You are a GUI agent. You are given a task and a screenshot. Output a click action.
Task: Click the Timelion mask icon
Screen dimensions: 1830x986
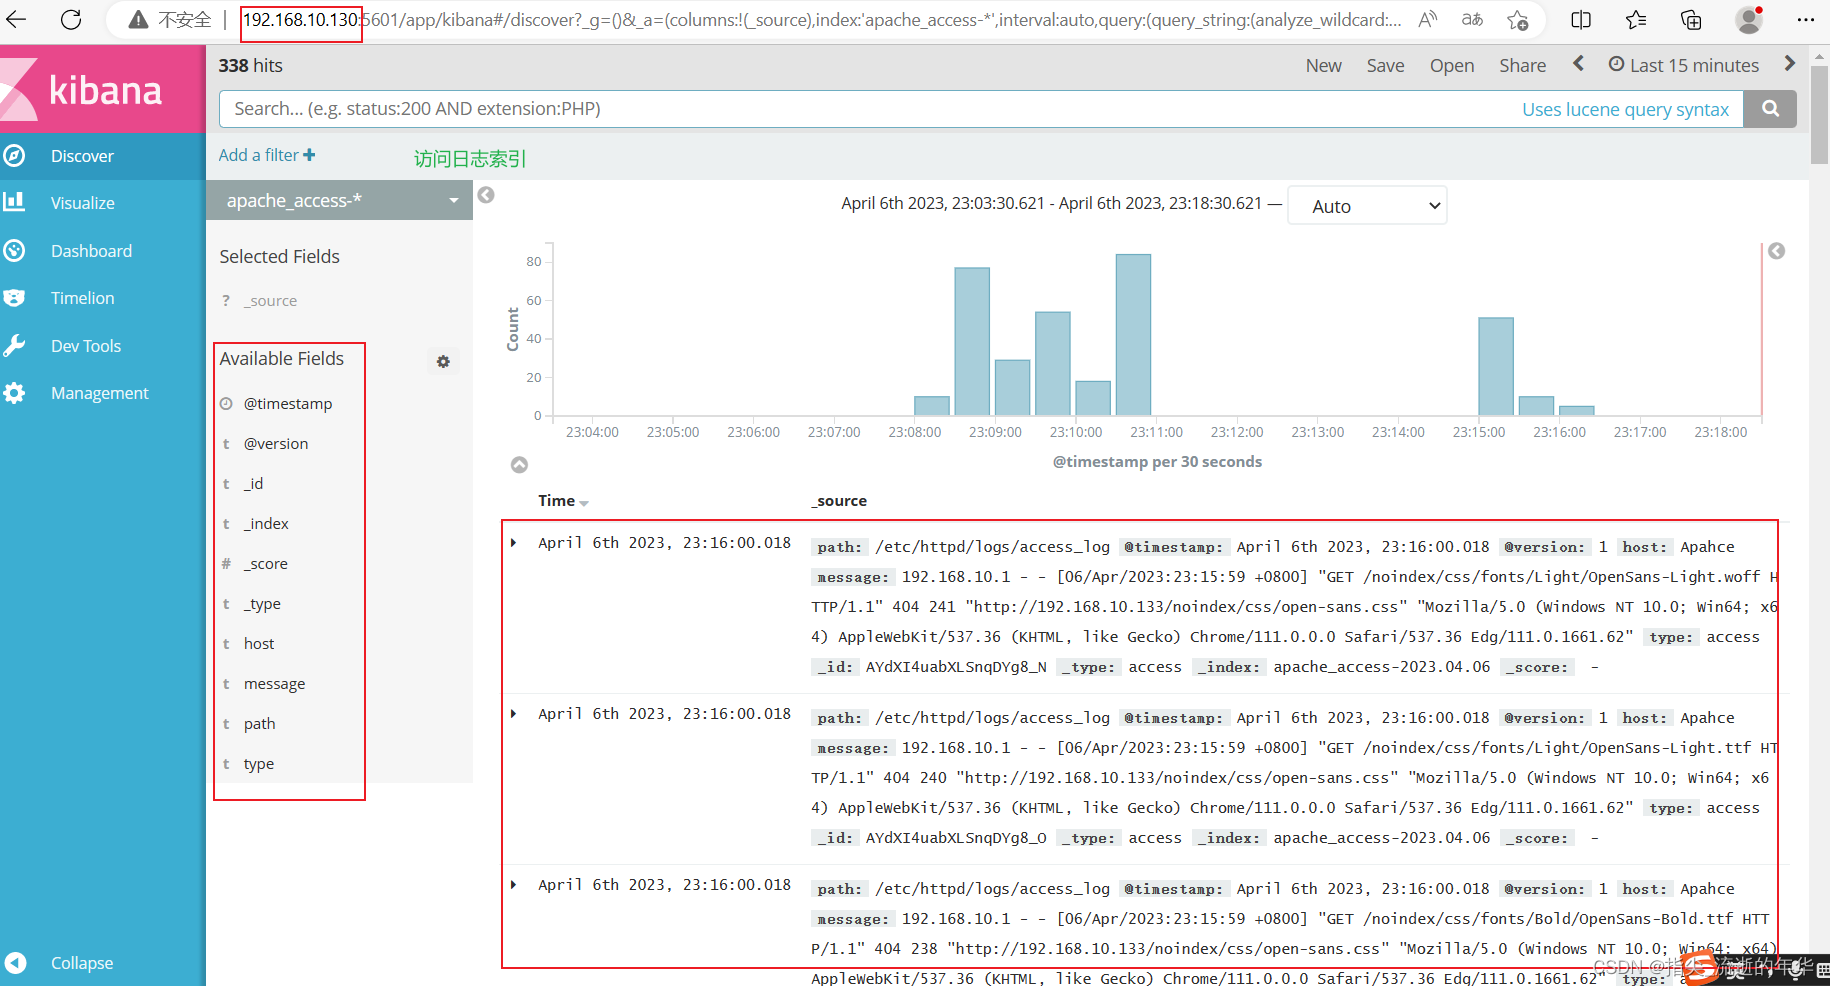(x=14, y=298)
